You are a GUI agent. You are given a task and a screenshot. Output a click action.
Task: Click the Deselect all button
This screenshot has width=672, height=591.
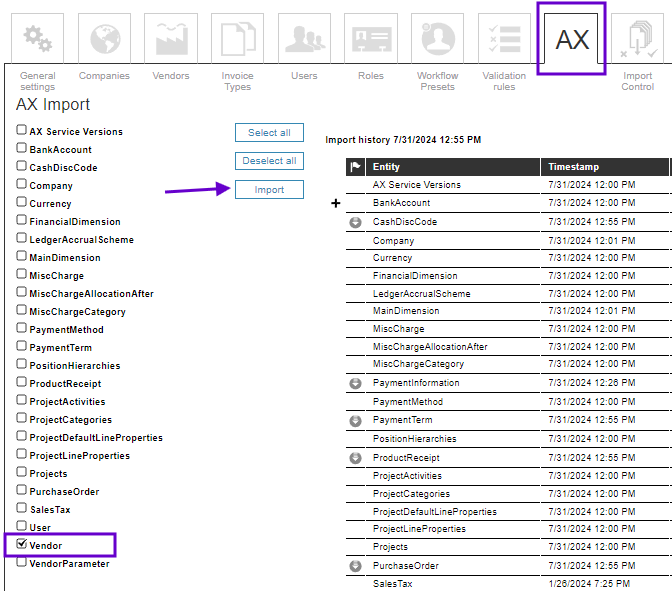click(269, 161)
